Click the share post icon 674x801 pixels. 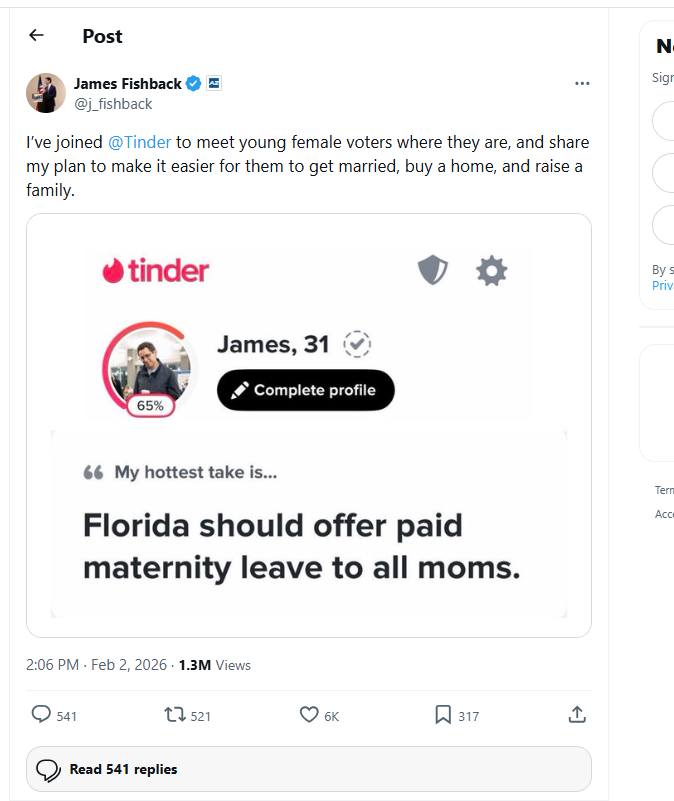click(576, 715)
